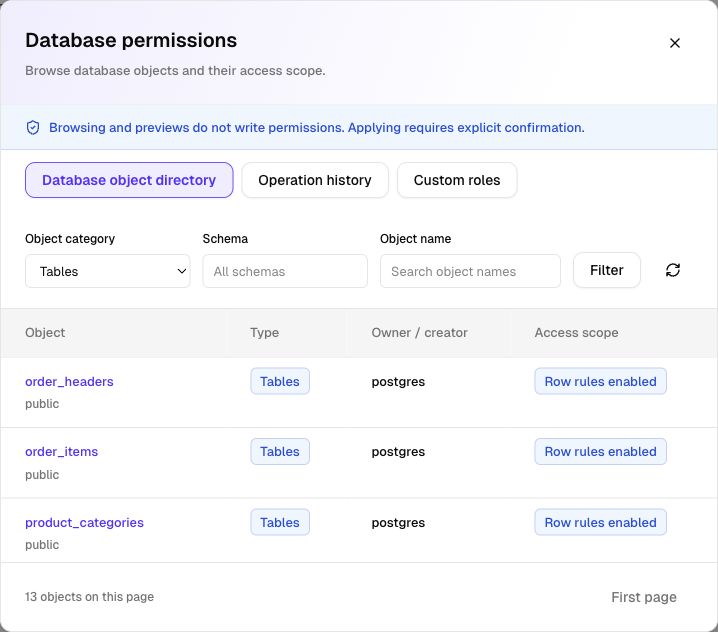This screenshot has height=632, width=718.
Task: Open the Object category dropdown
Action: point(108,271)
